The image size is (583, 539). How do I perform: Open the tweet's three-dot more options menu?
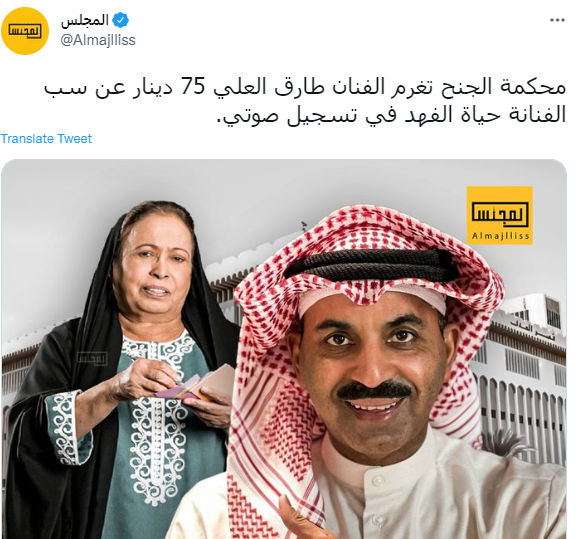point(557,20)
